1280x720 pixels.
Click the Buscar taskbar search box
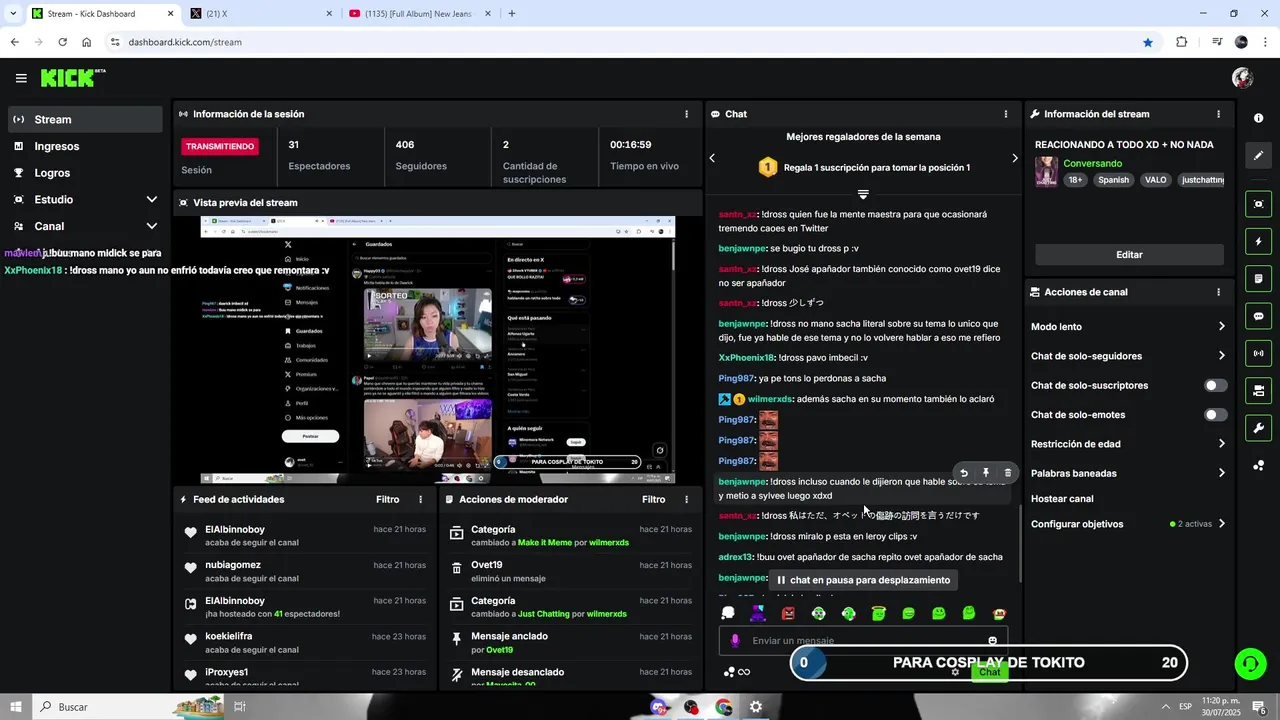click(x=130, y=707)
